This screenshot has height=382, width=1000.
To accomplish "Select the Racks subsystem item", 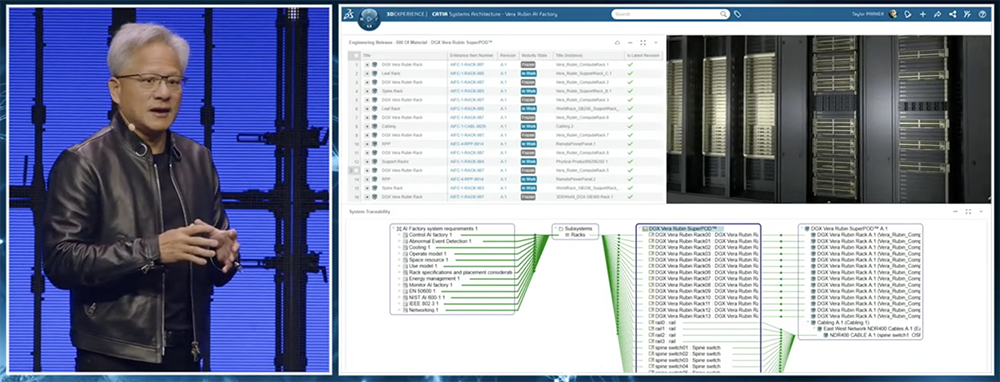I will [x=578, y=235].
